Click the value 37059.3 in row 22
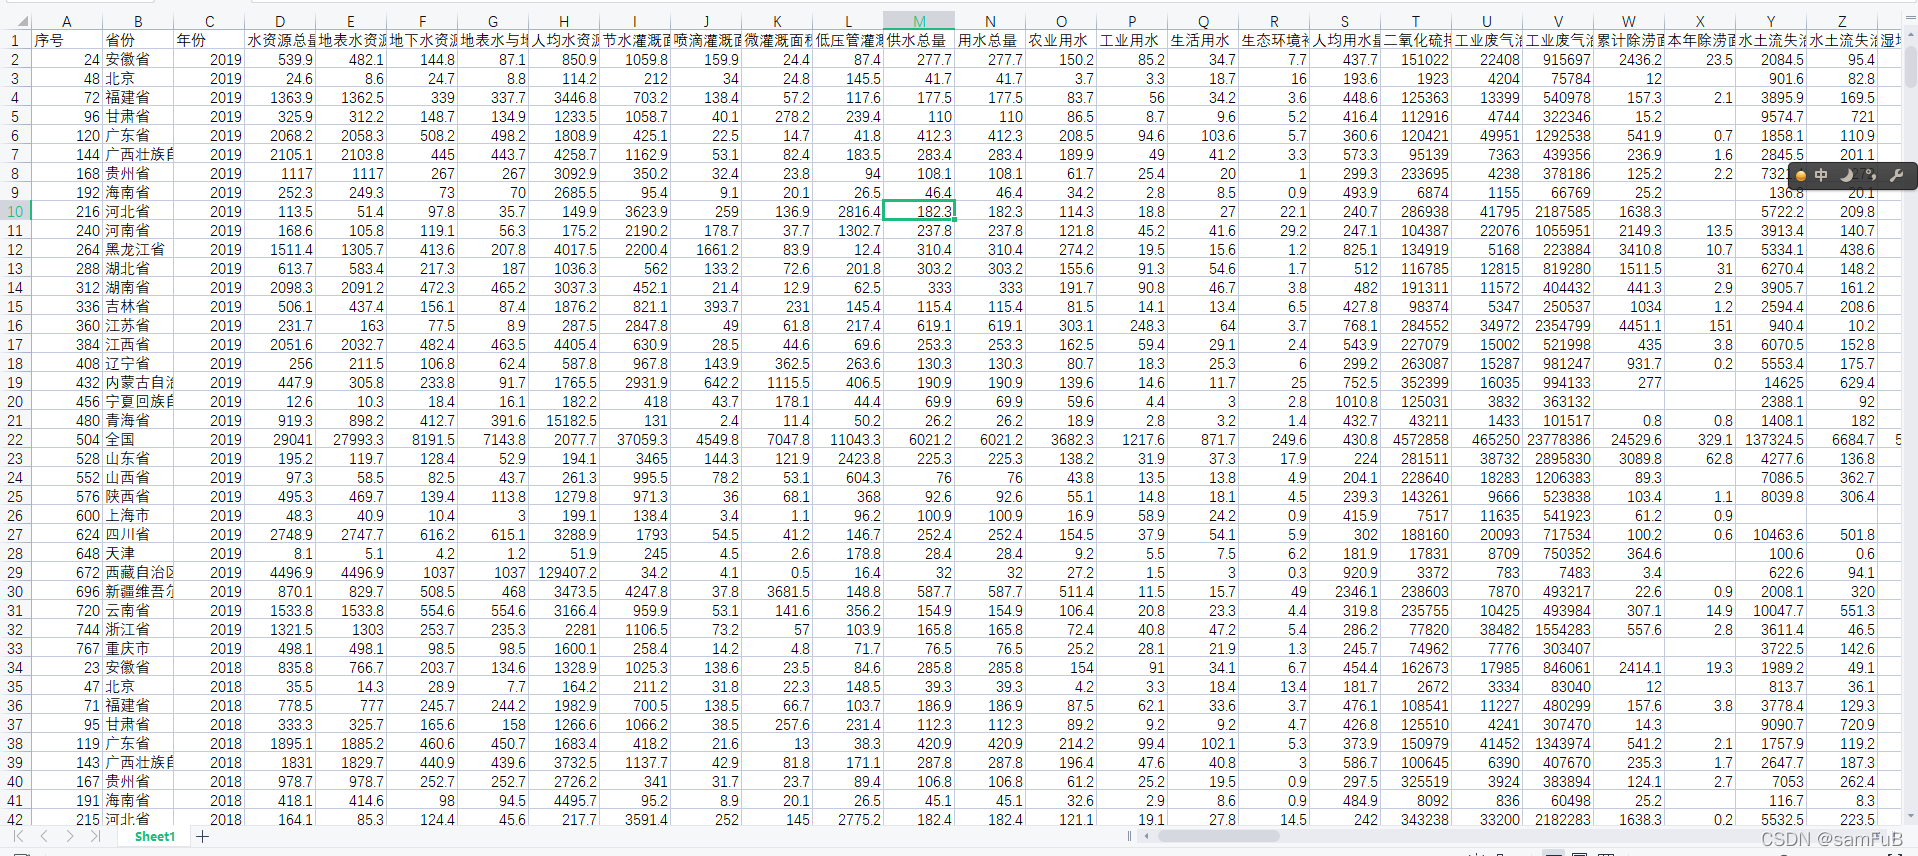The height and width of the screenshot is (856, 1918). click(635, 439)
